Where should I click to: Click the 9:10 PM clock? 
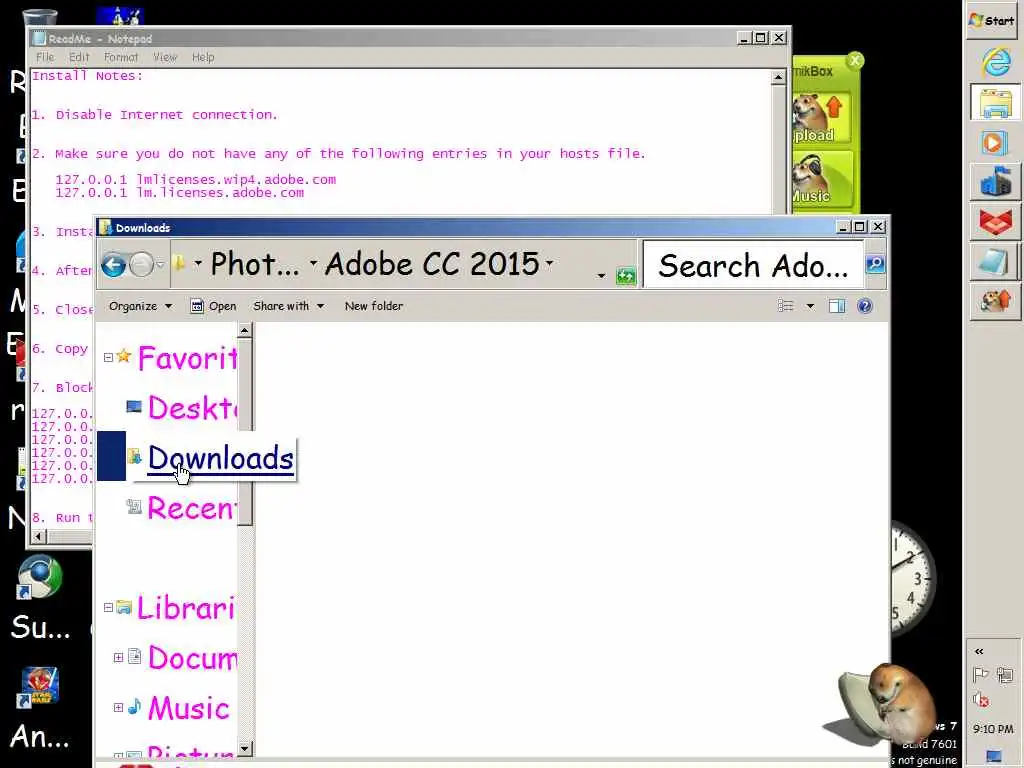(993, 729)
